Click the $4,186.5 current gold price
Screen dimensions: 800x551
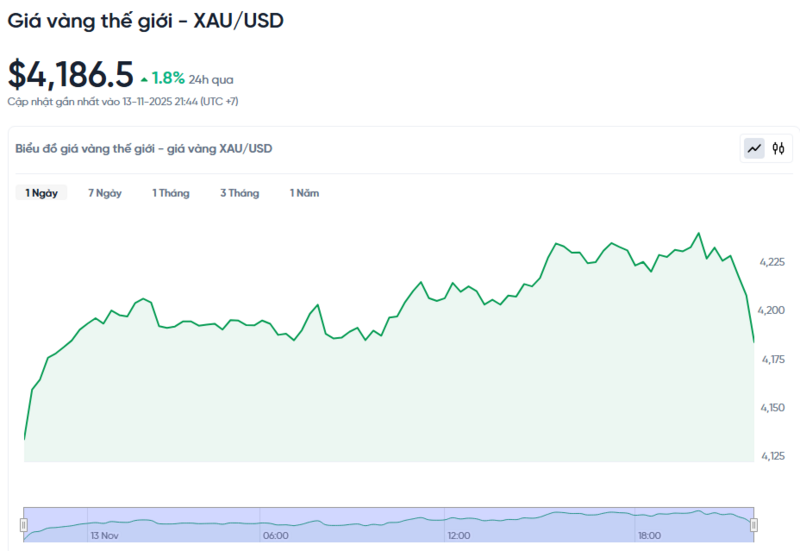[70, 73]
